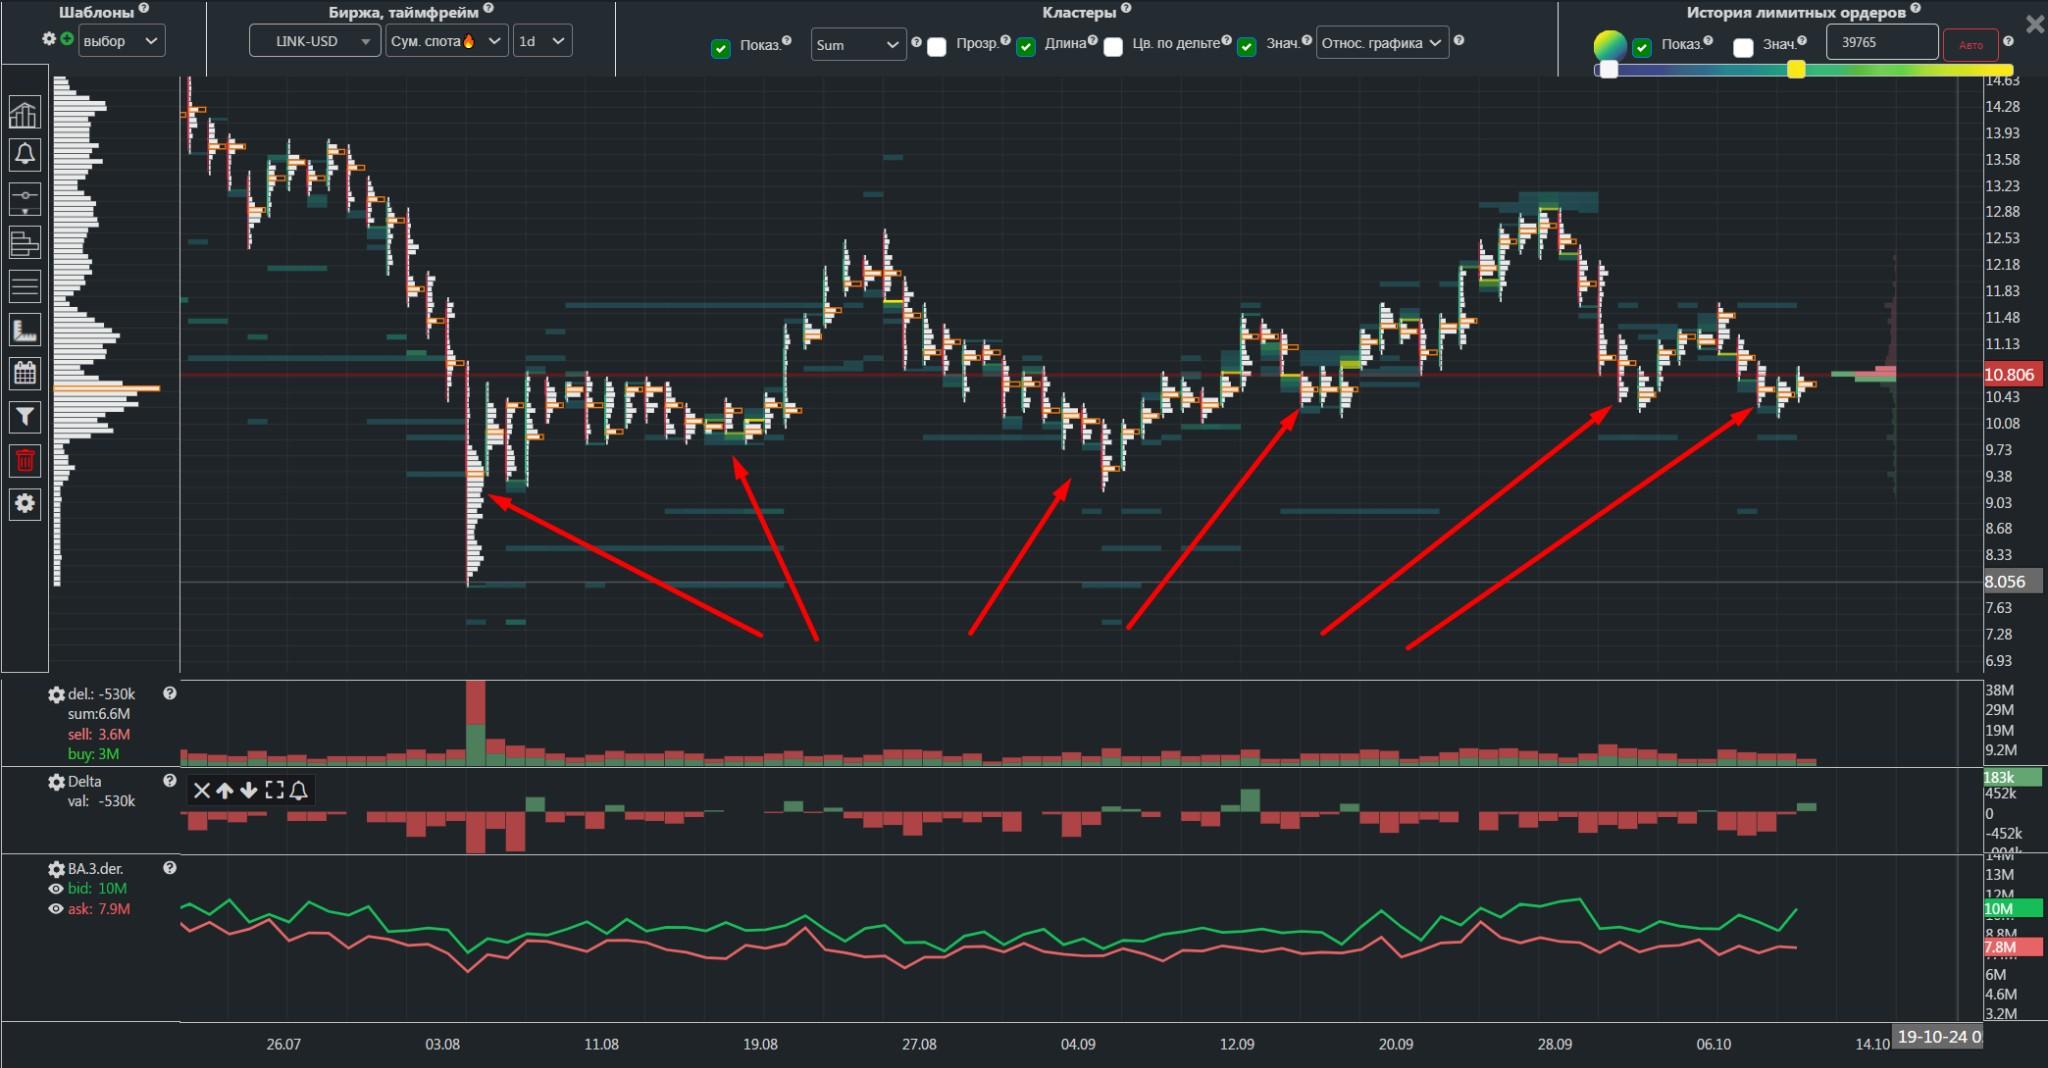Open help icon of del. volume panel
The width and height of the screenshot is (2048, 1068).
pos(170,693)
